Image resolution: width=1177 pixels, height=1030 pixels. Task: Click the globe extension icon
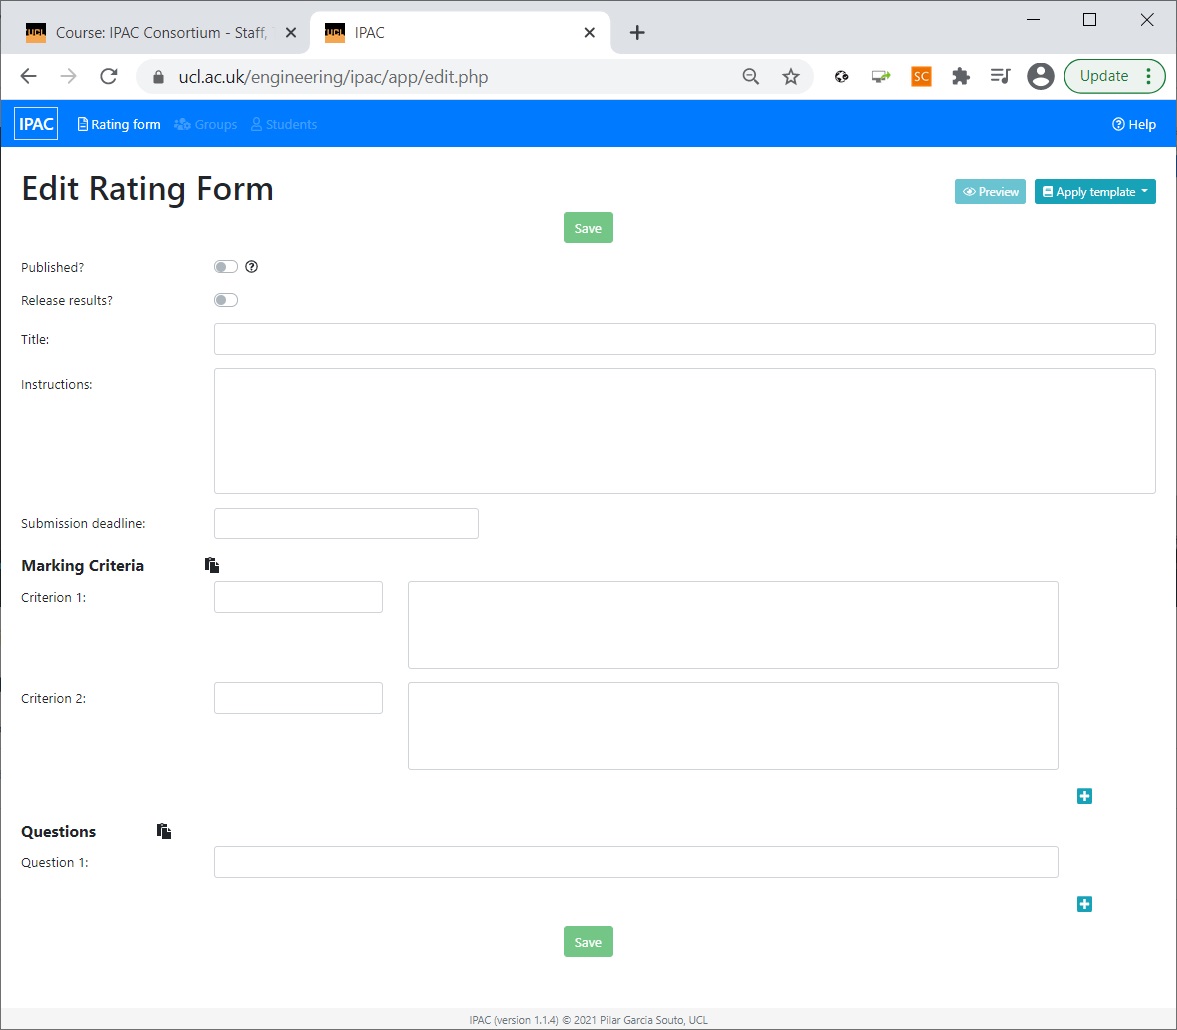tap(841, 77)
